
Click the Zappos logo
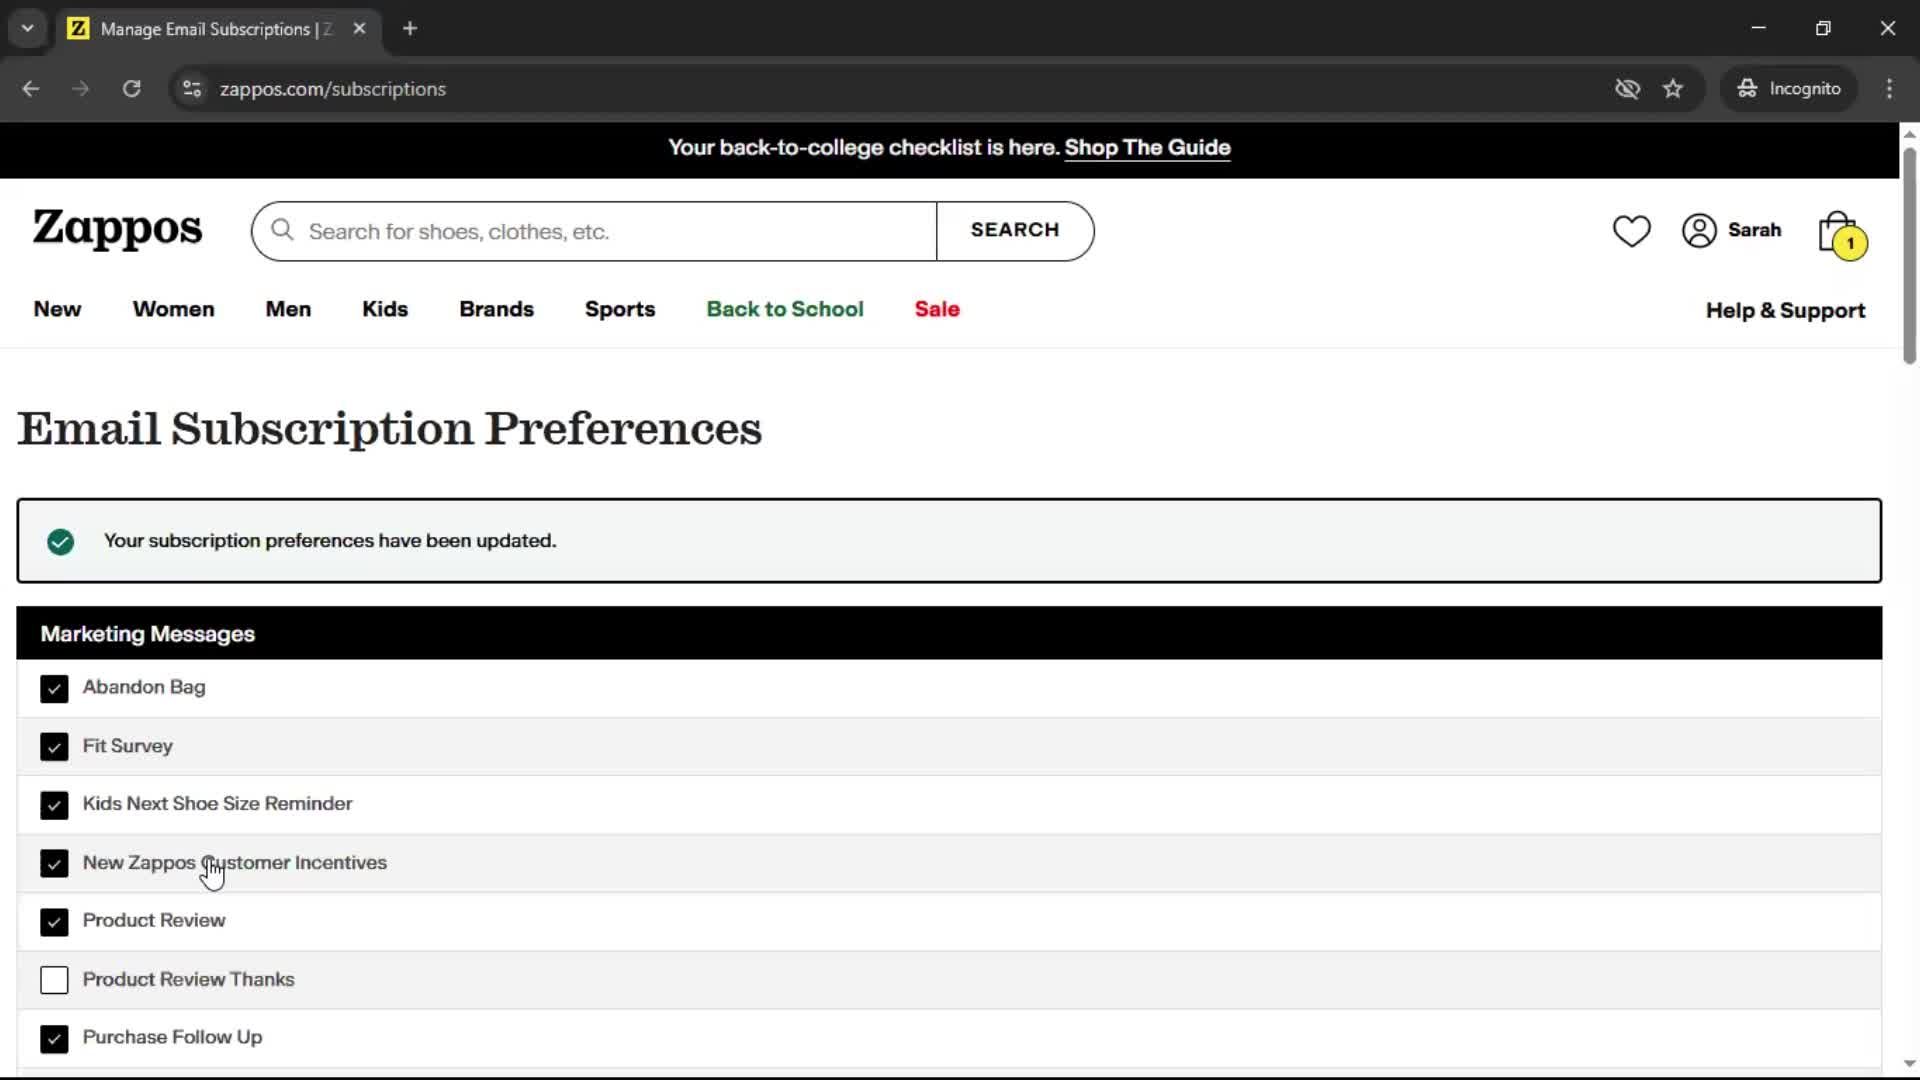pos(117,229)
